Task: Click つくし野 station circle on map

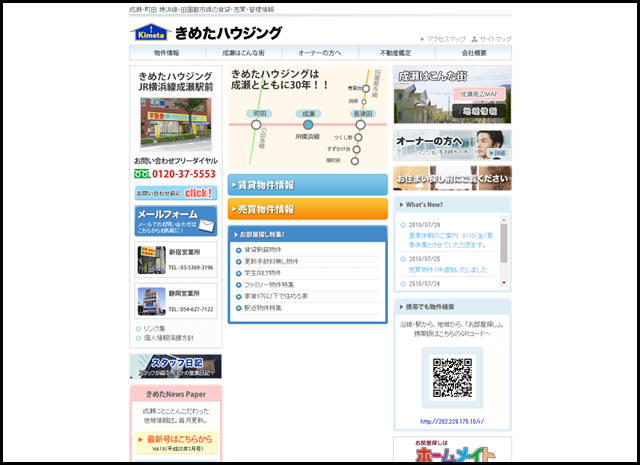Action: click(358, 138)
